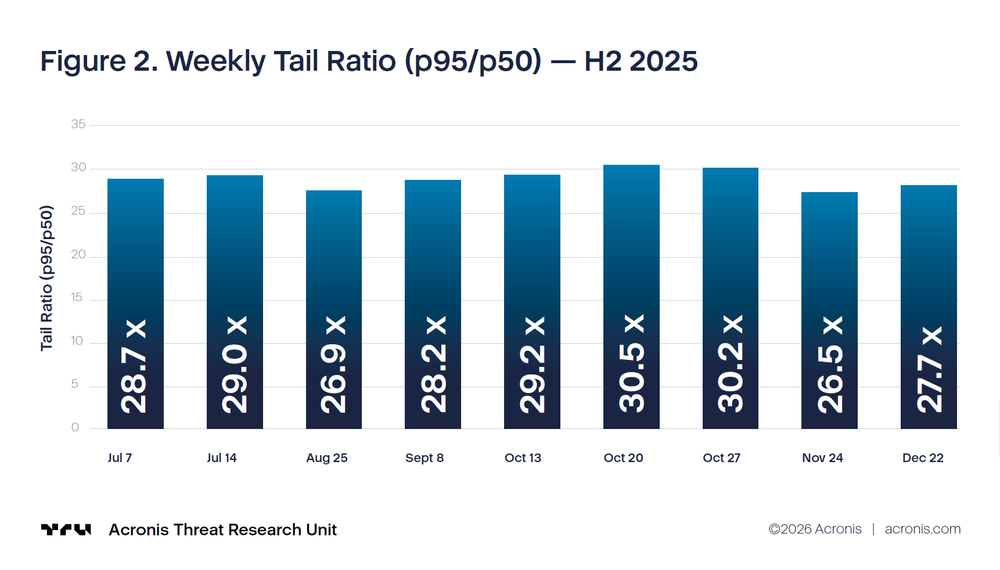Click the Jul 14 bar labeled 29.0 x
This screenshot has width=1000, height=570.
(x=235, y=302)
